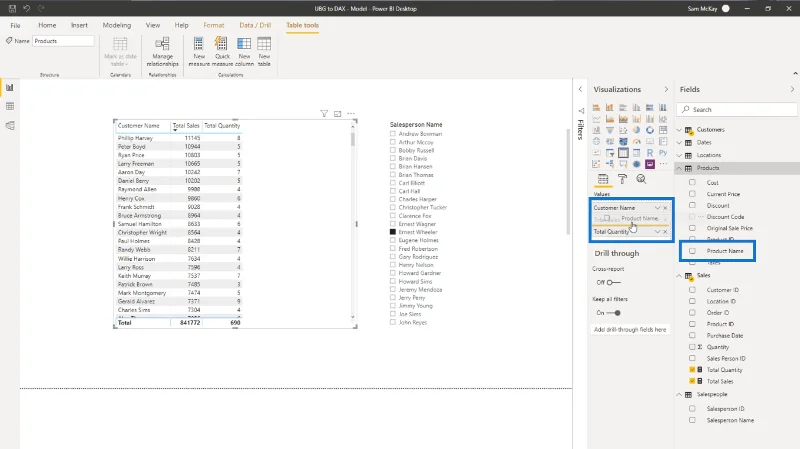Select the R script visual
The height and width of the screenshot is (449, 800).
click(649, 153)
